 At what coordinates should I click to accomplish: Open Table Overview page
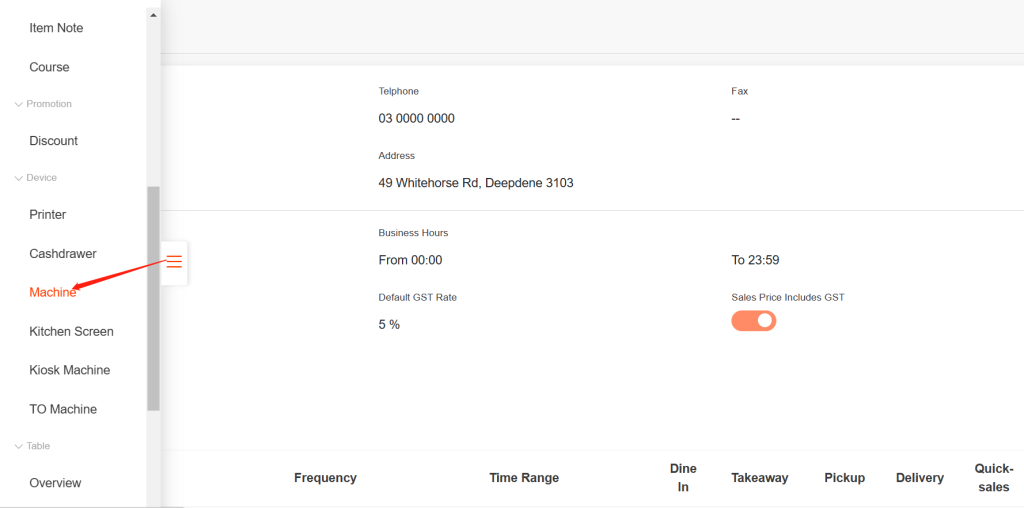pos(55,483)
